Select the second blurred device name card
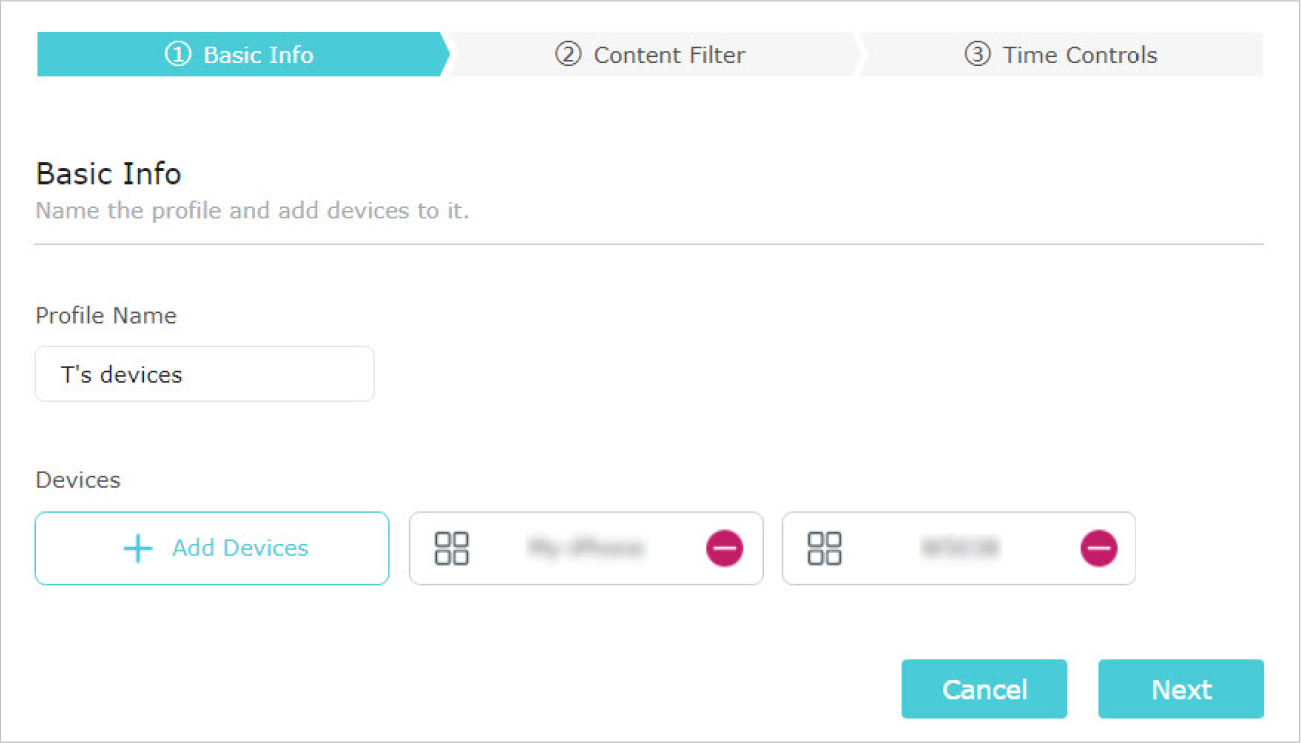The image size is (1301, 743). coord(959,548)
